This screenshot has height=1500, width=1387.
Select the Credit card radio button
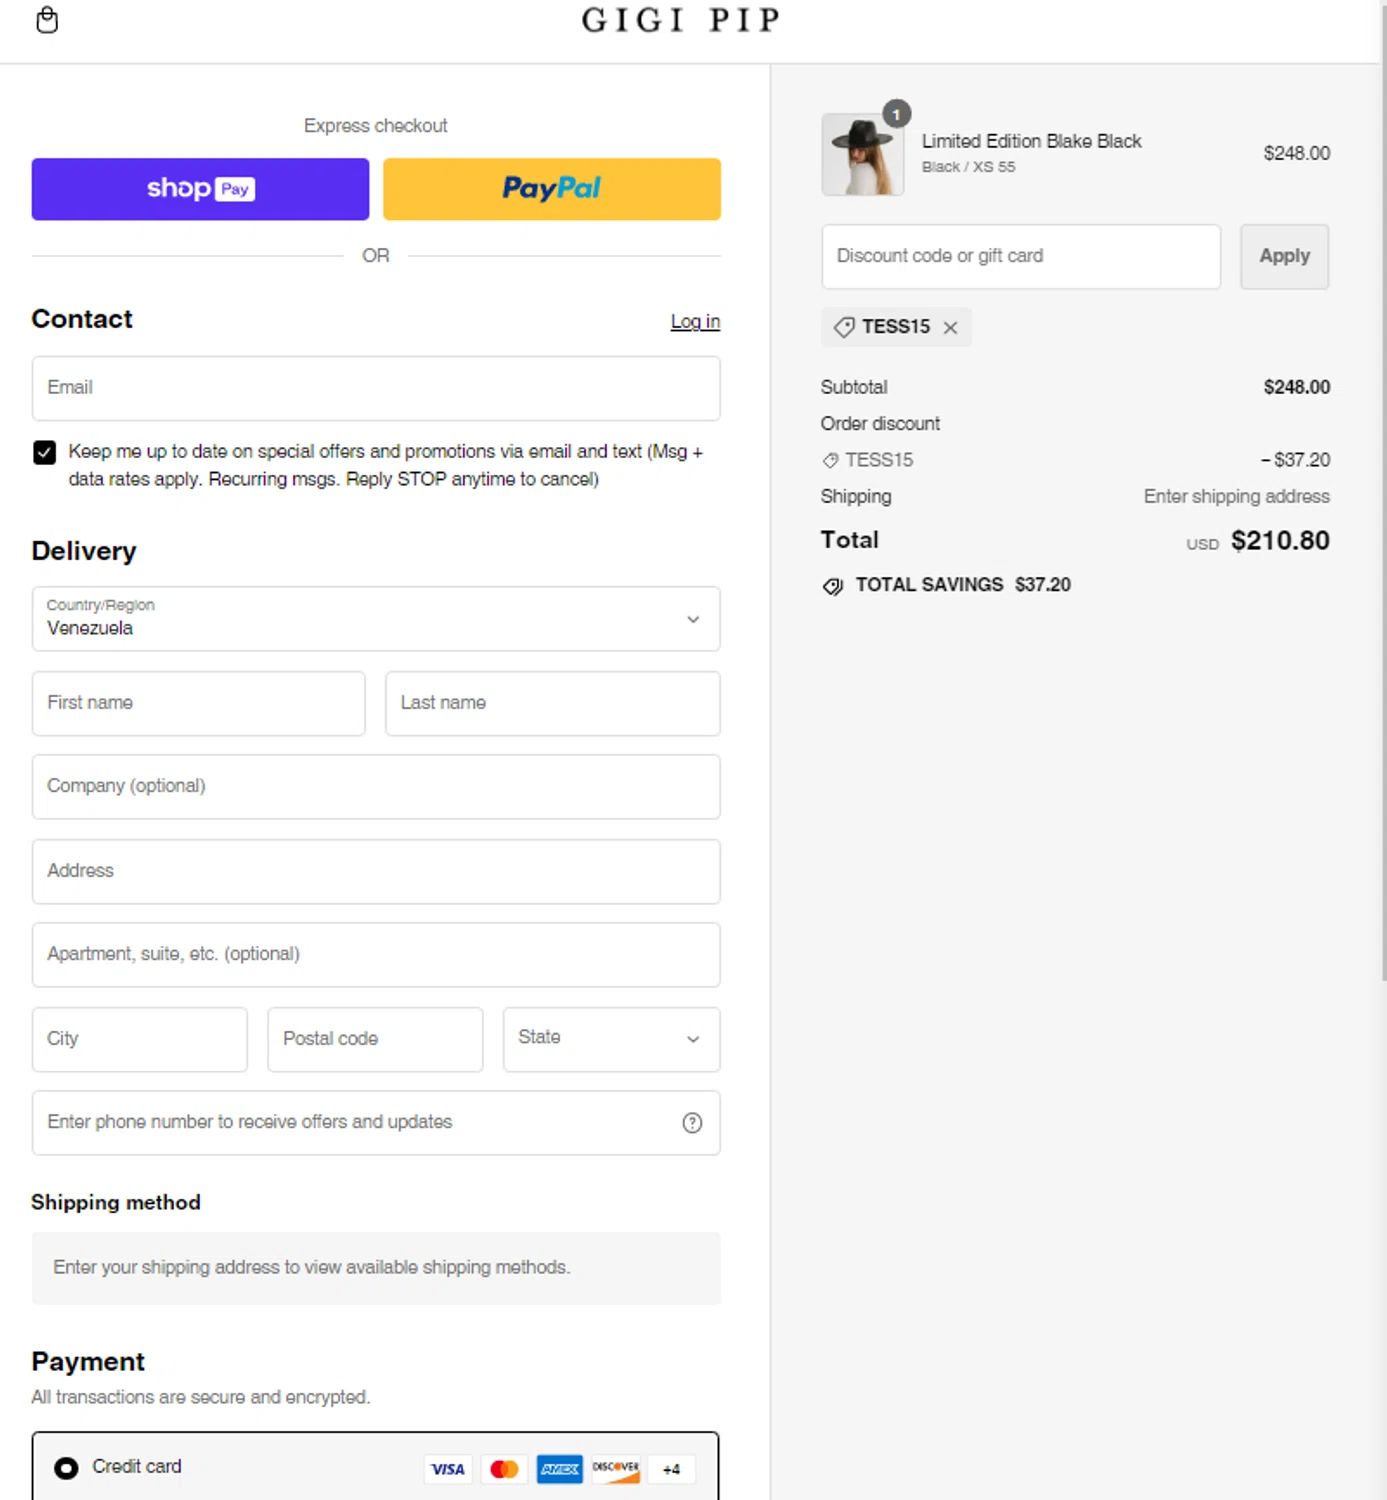coord(67,1468)
